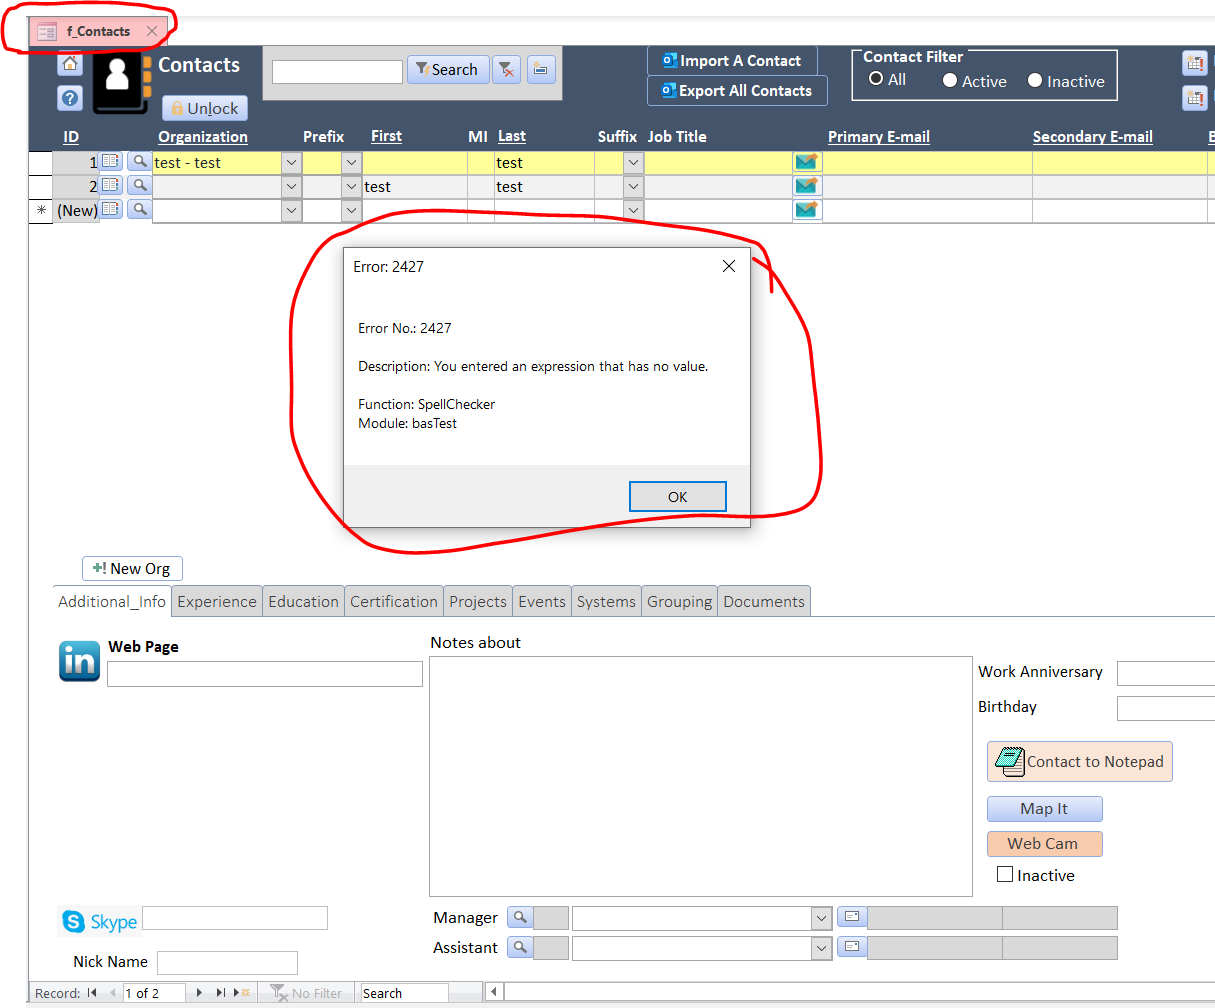Go to first record navigation arrow
The image size is (1215, 1008).
92,993
